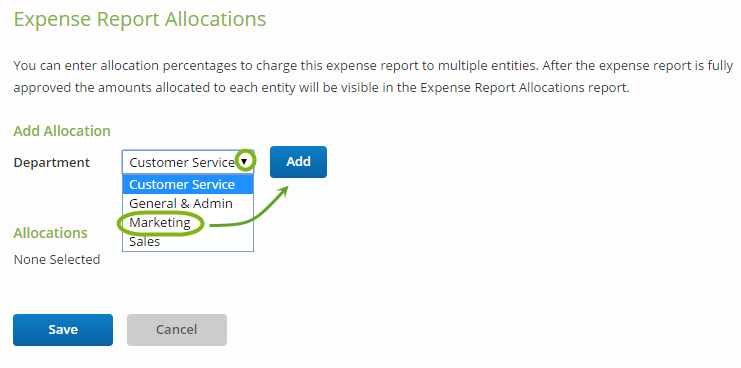Click the Department field label
Image resolution: width=741 pixels, height=368 pixels.
(x=52, y=163)
